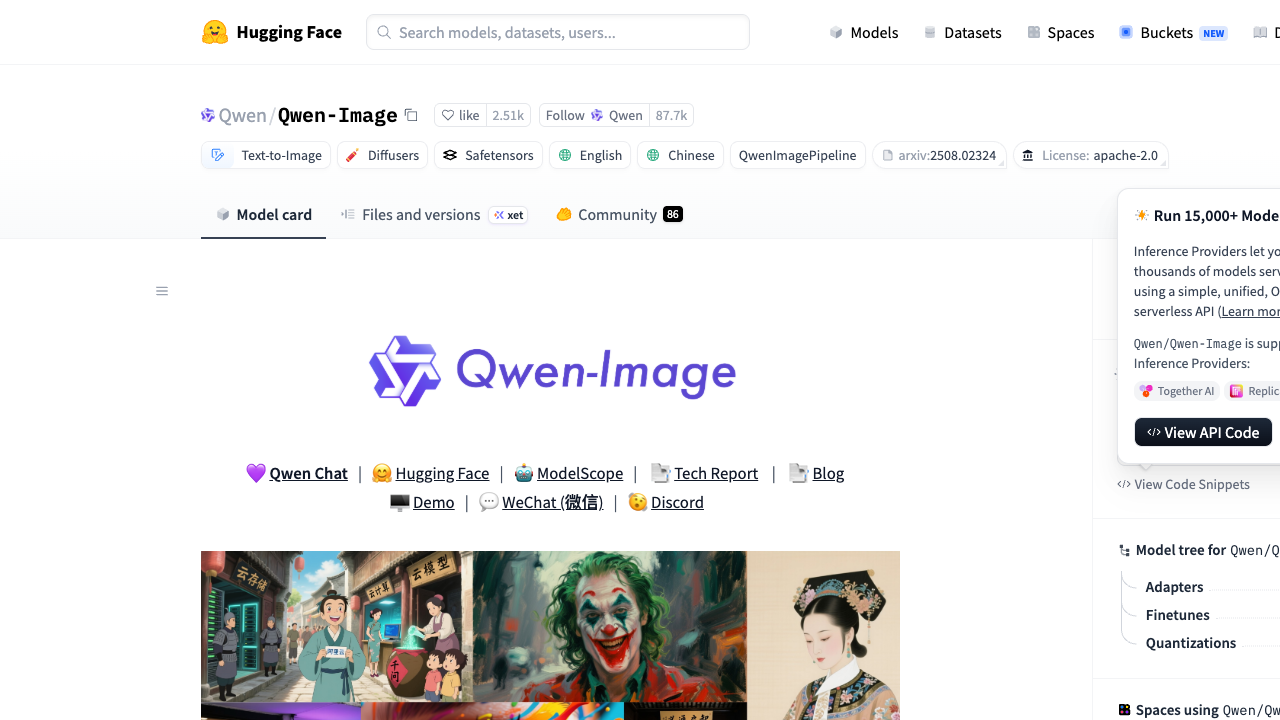Click the Datasets stack icon
Screen dimensions: 1280x720
pyautogui.click(x=930, y=32)
